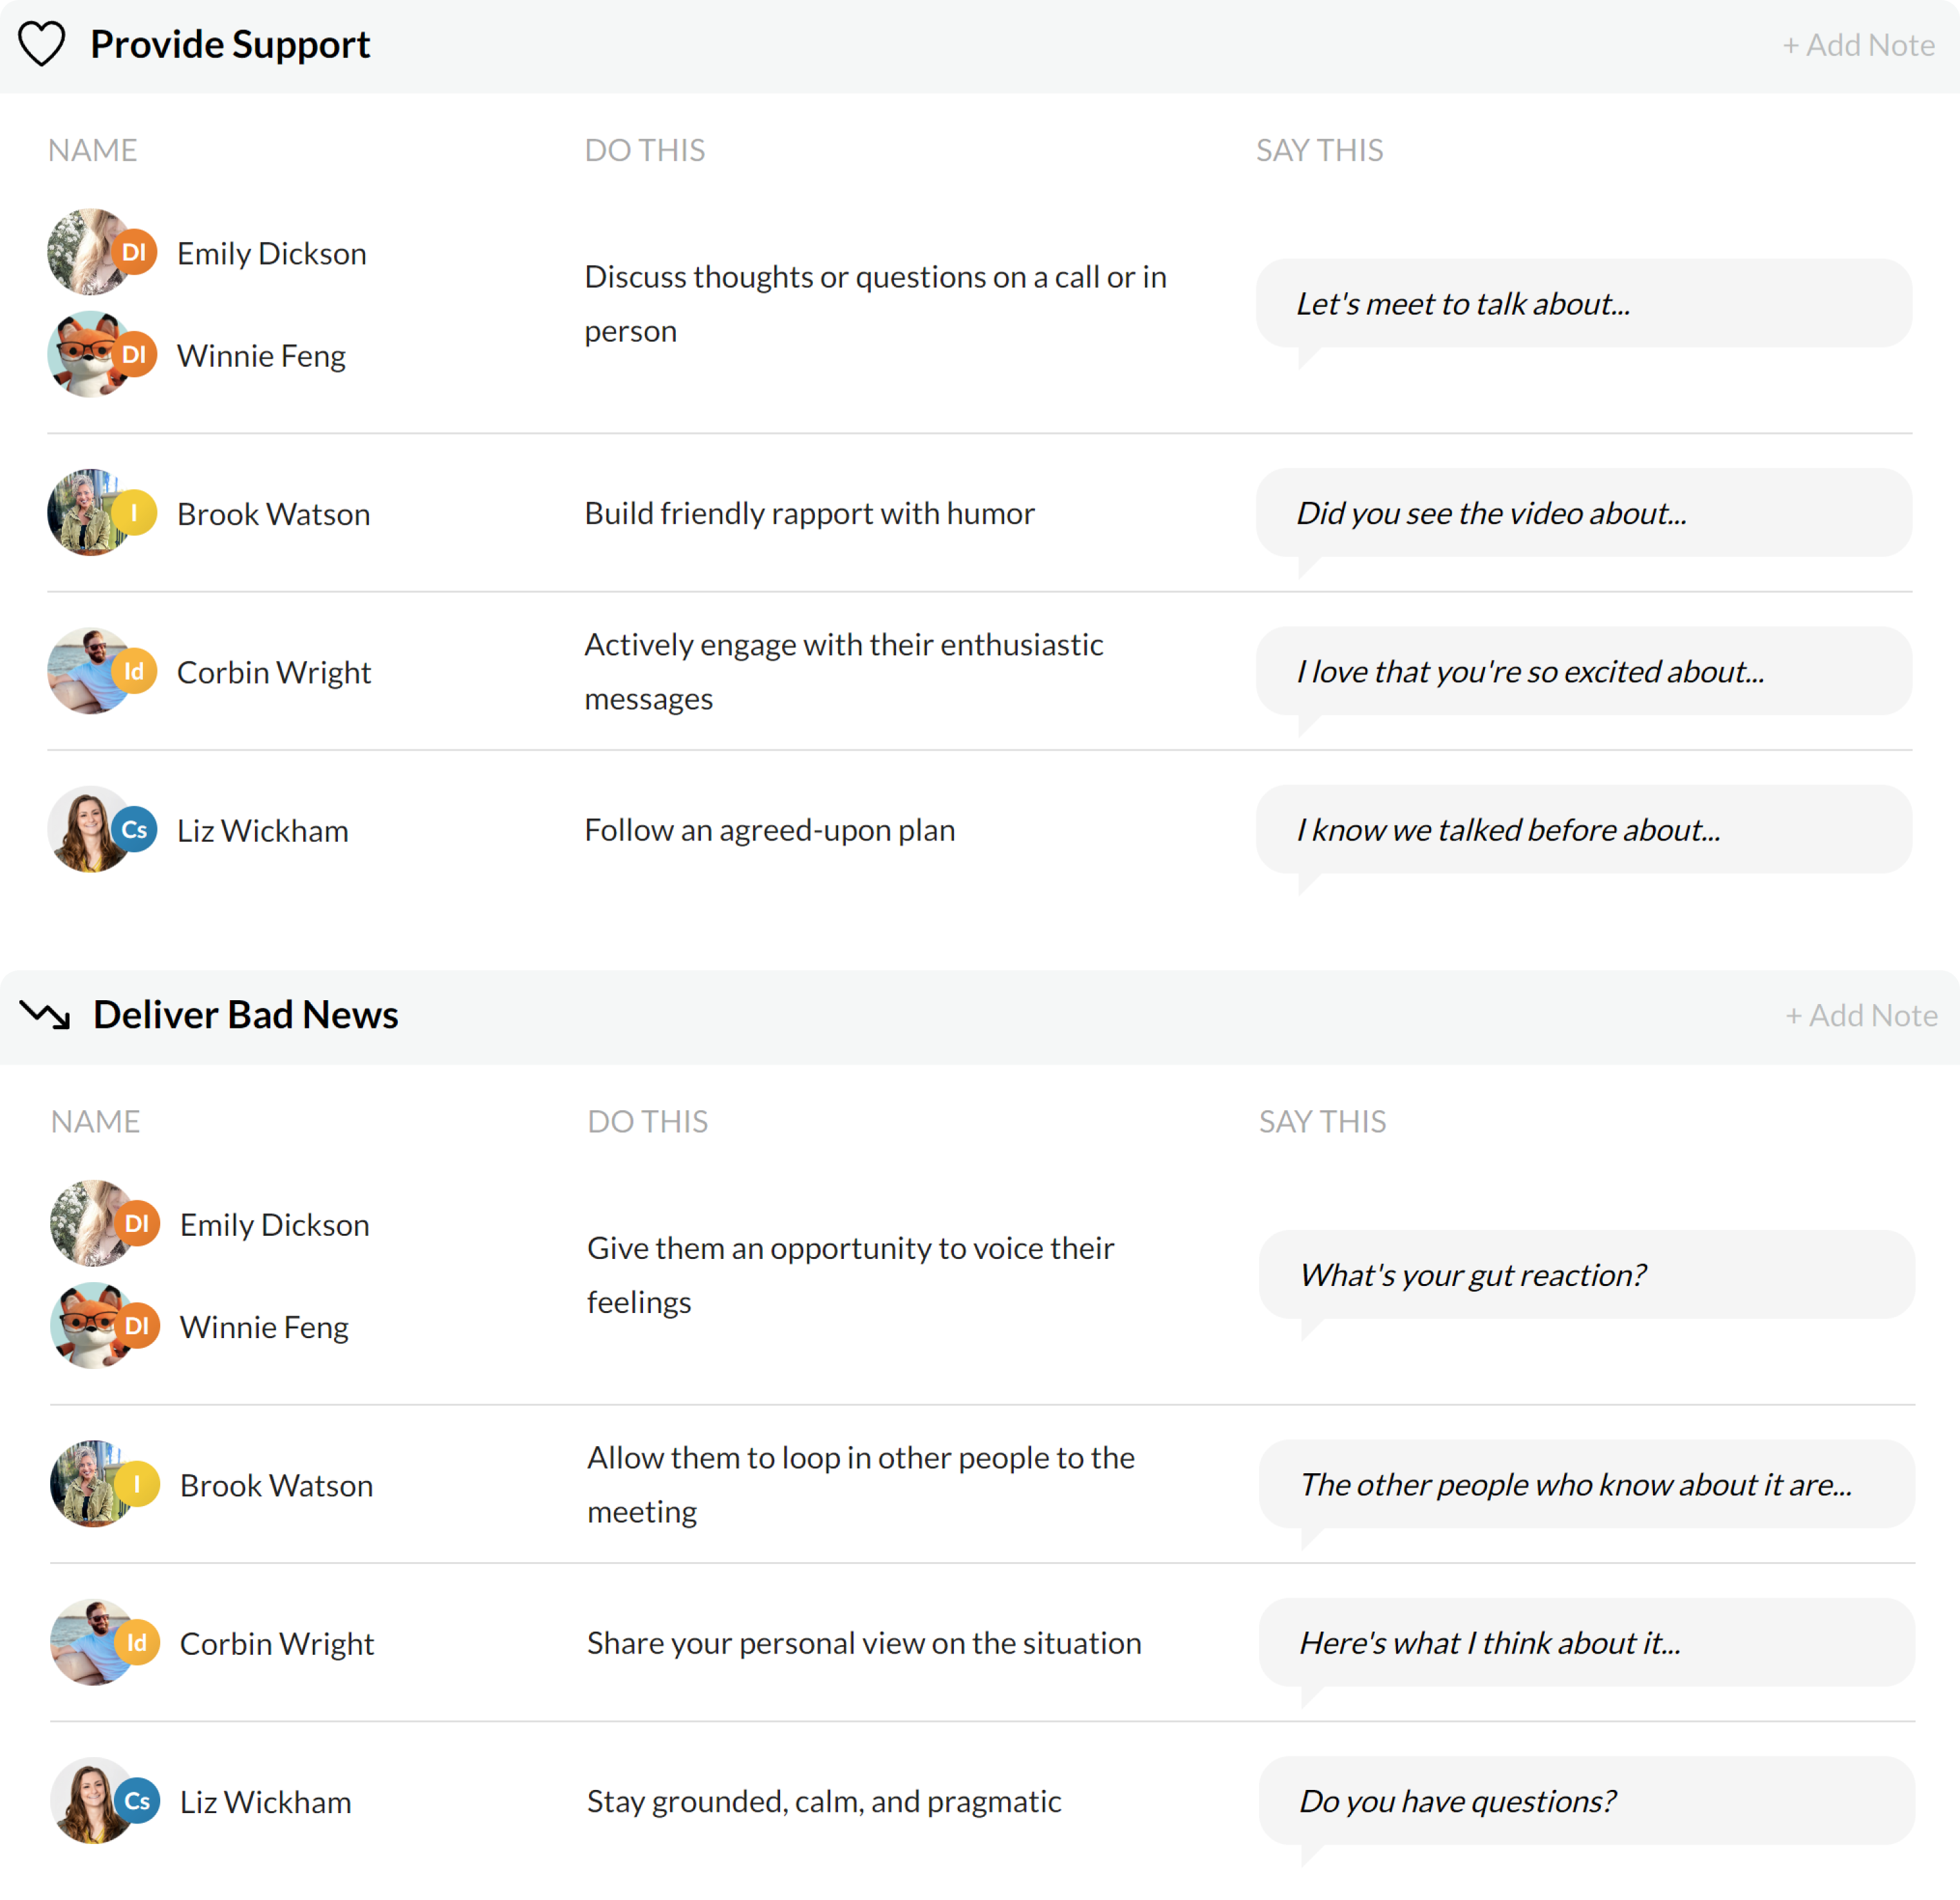Click Liz Wickham's blue Cs badge under Provide Support
Screen dimensions: 1960x1900
coord(134,830)
